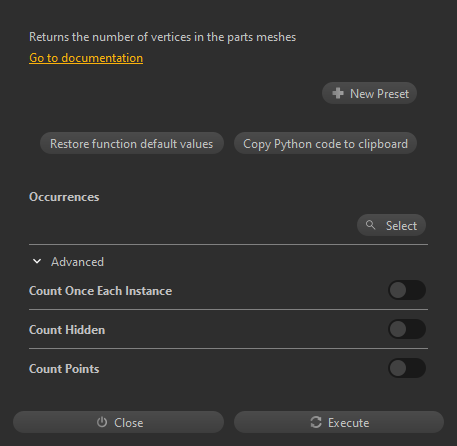This screenshot has height=446, width=457.
Task: Click the Count Once Each Instance label
Action: (x=100, y=291)
